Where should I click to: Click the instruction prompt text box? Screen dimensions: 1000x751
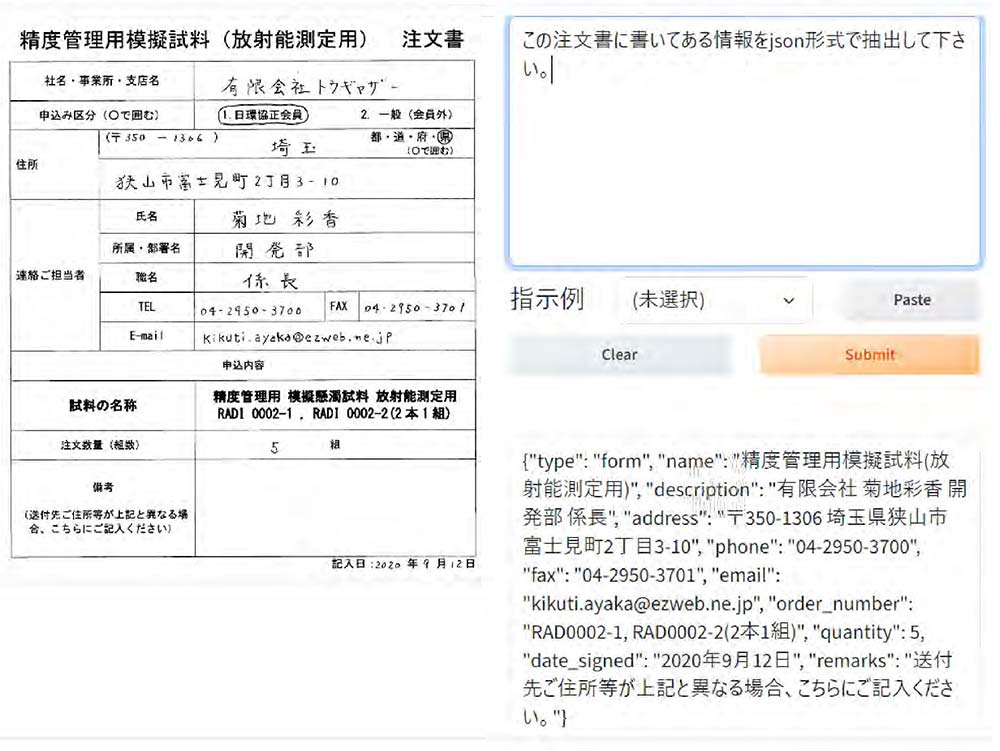(744, 140)
